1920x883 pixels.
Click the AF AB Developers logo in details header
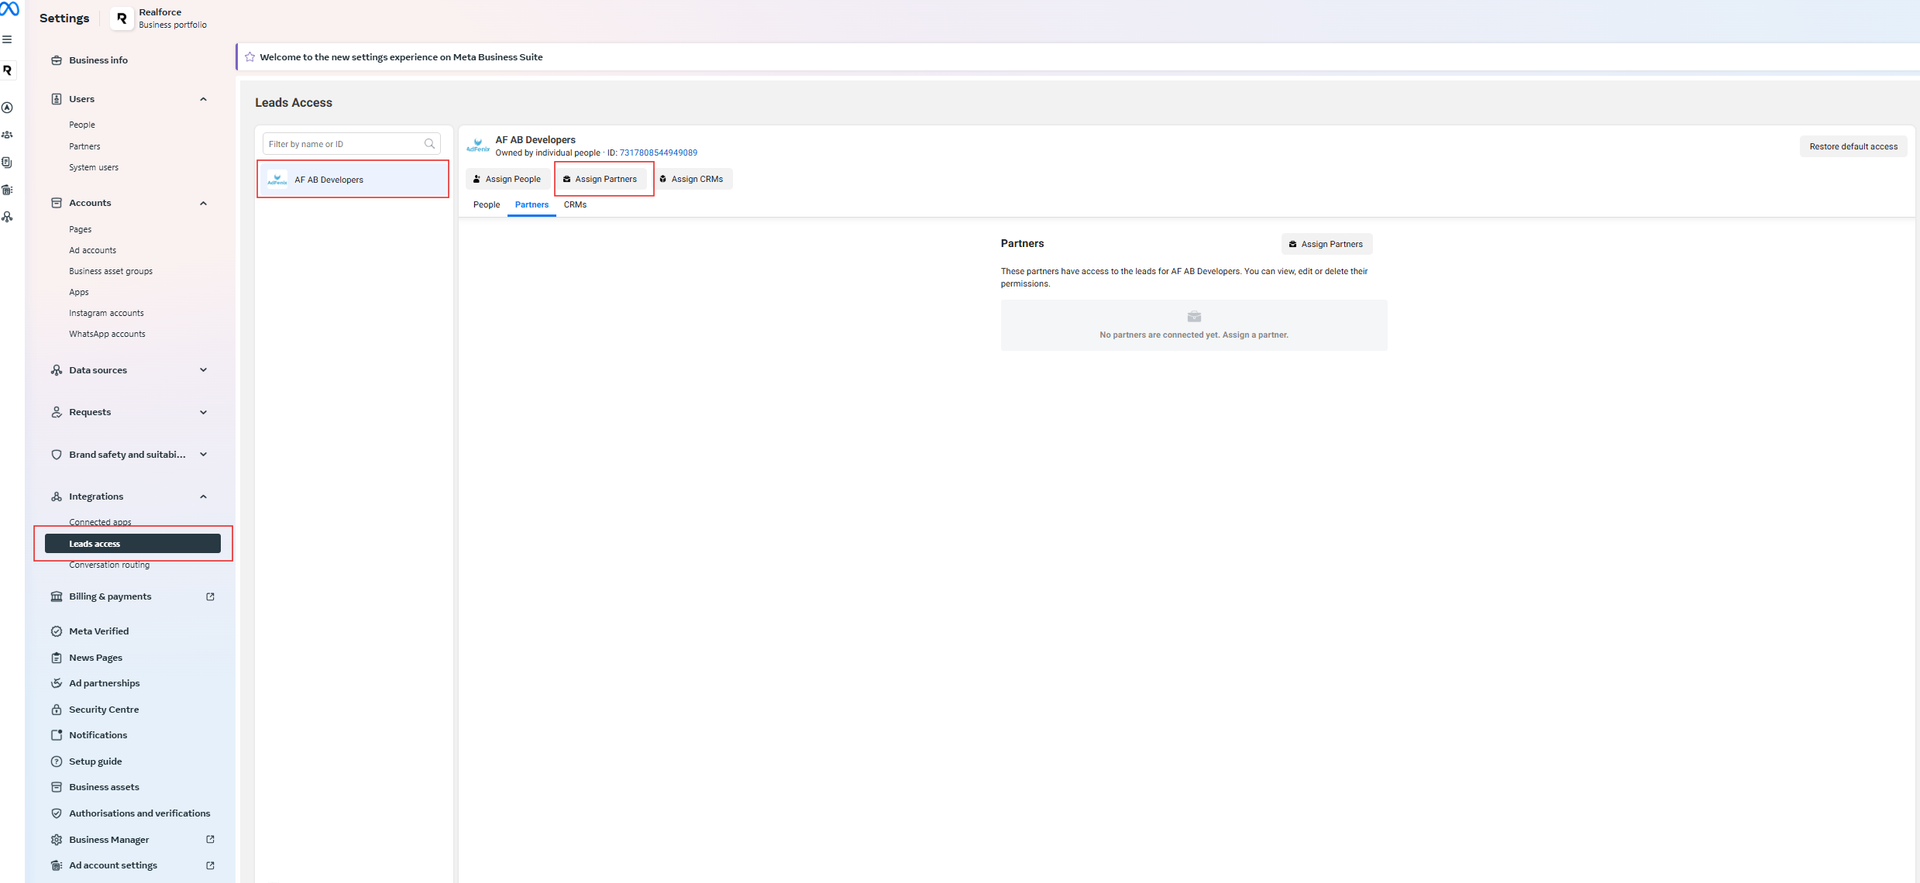(x=478, y=146)
